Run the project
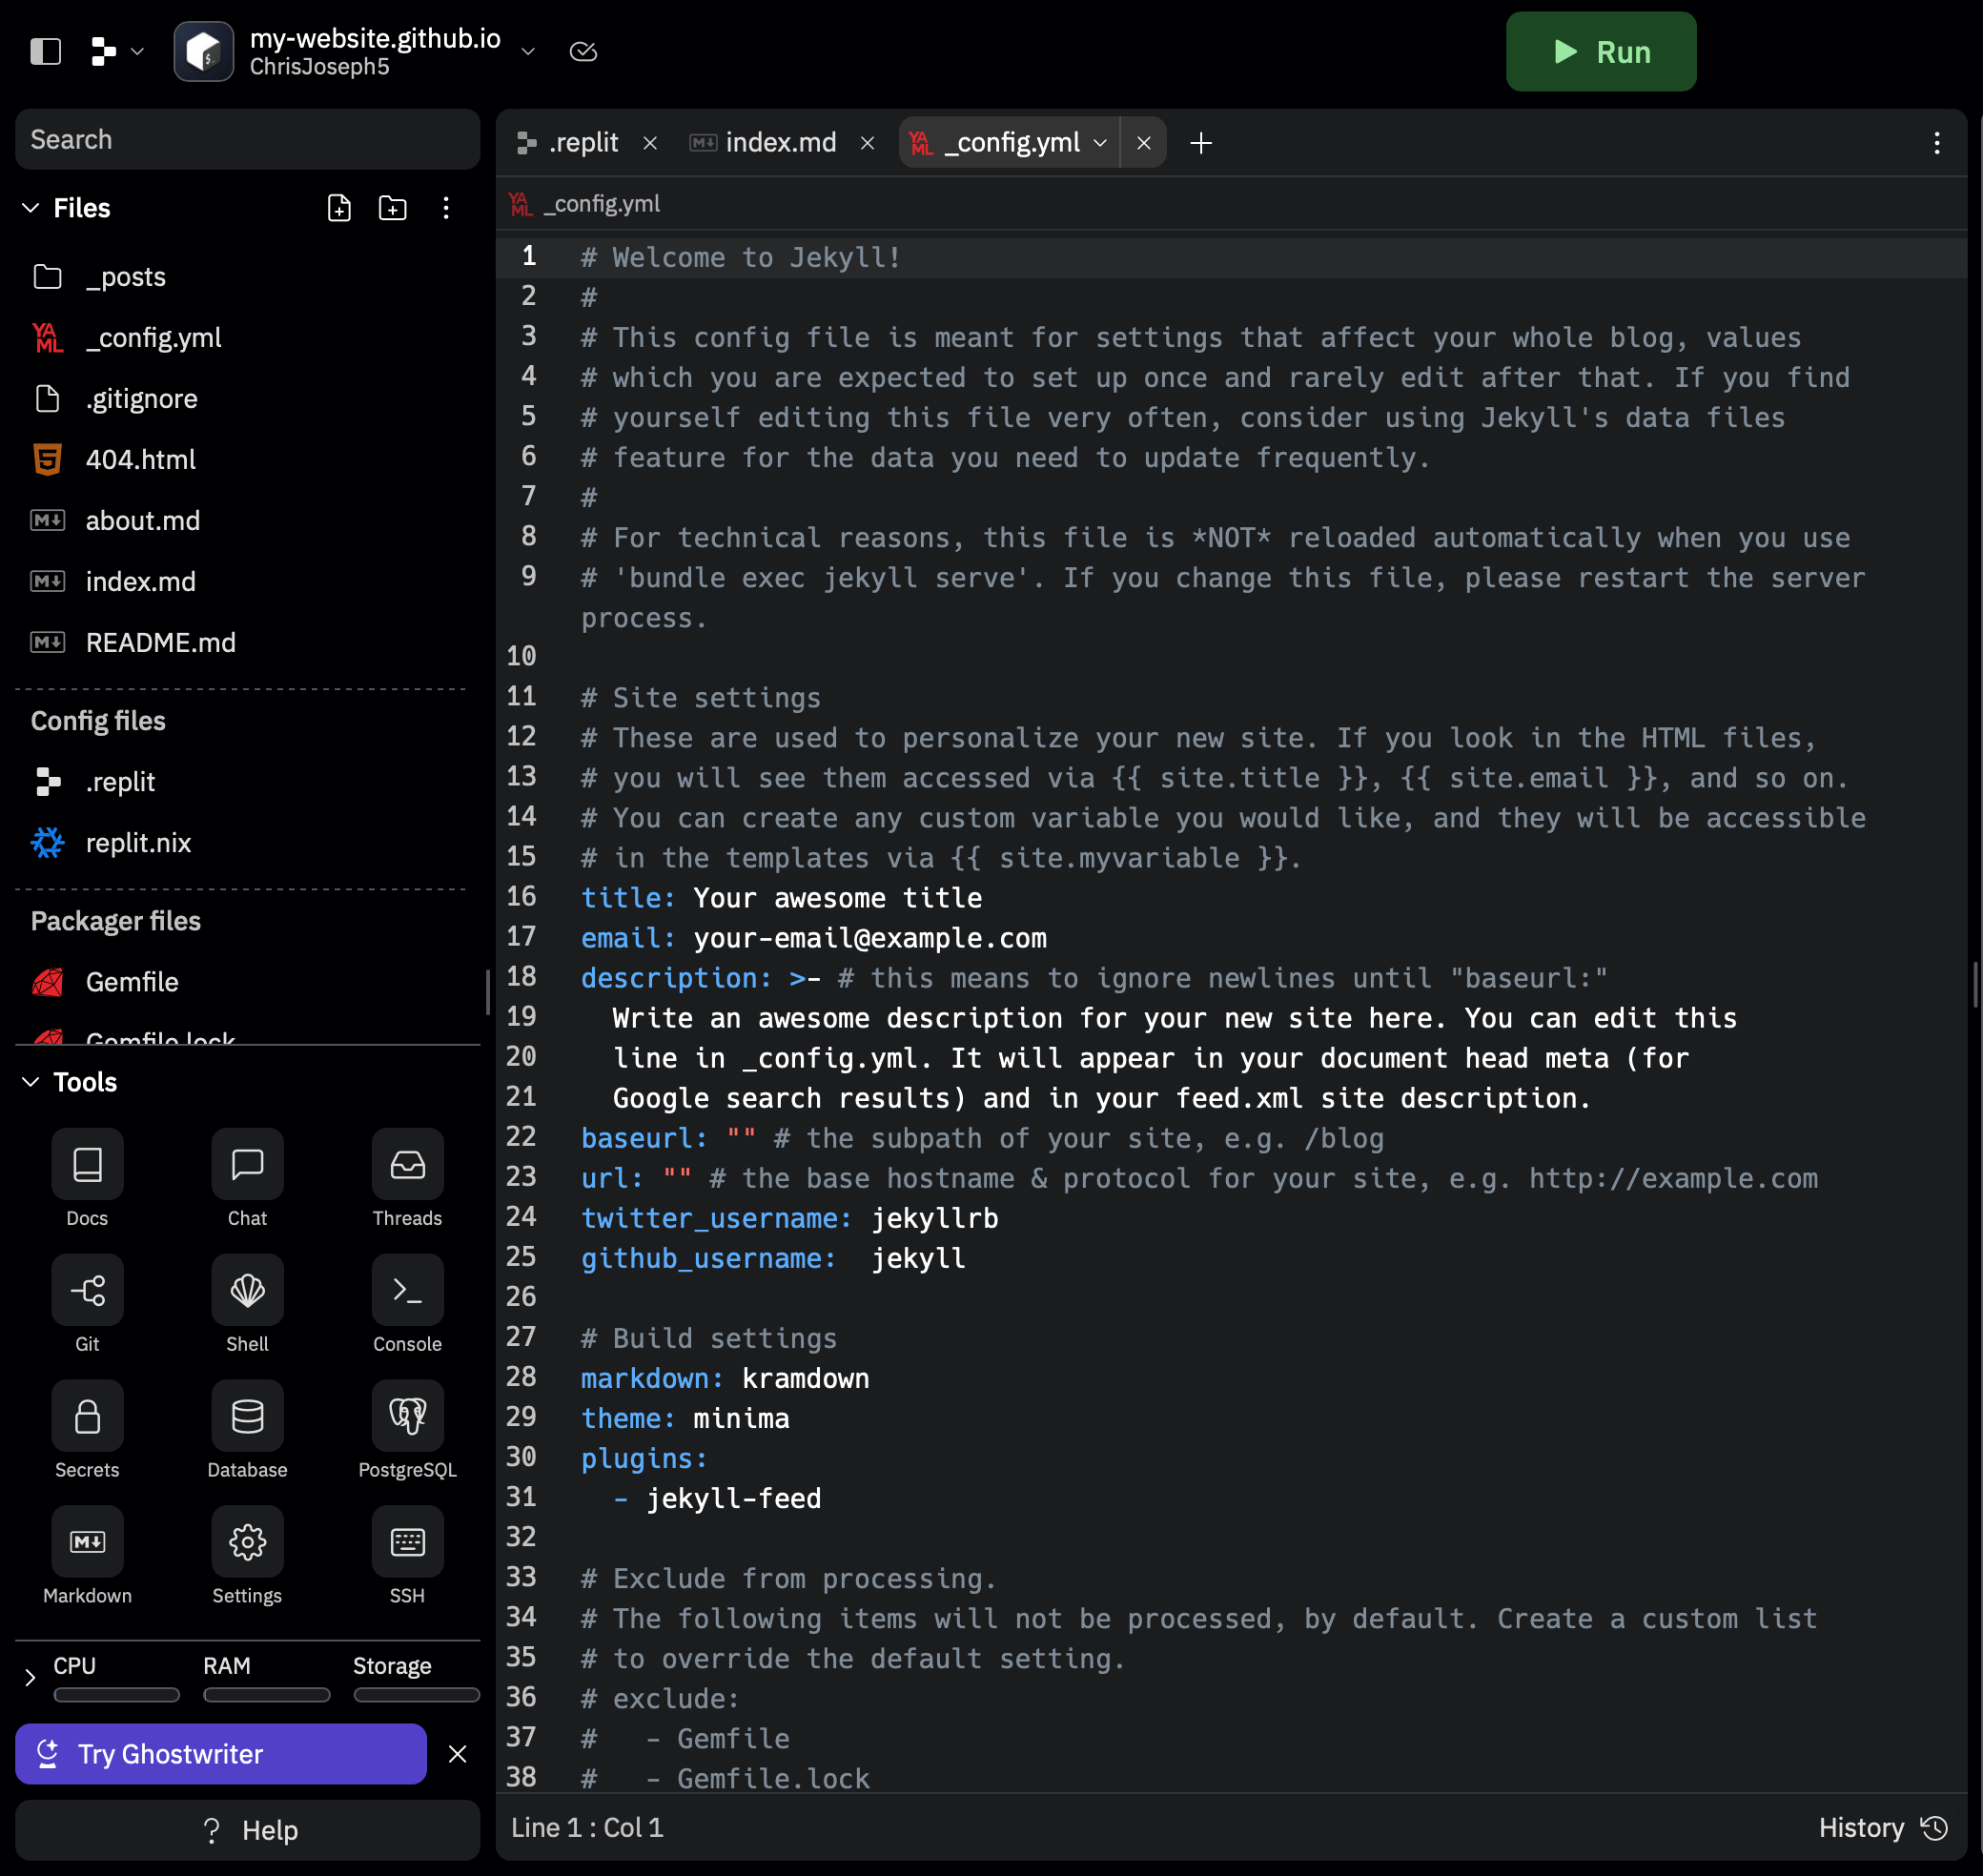This screenshot has height=1876, width=1983. pyautogui.click(x=1600, y=52)
